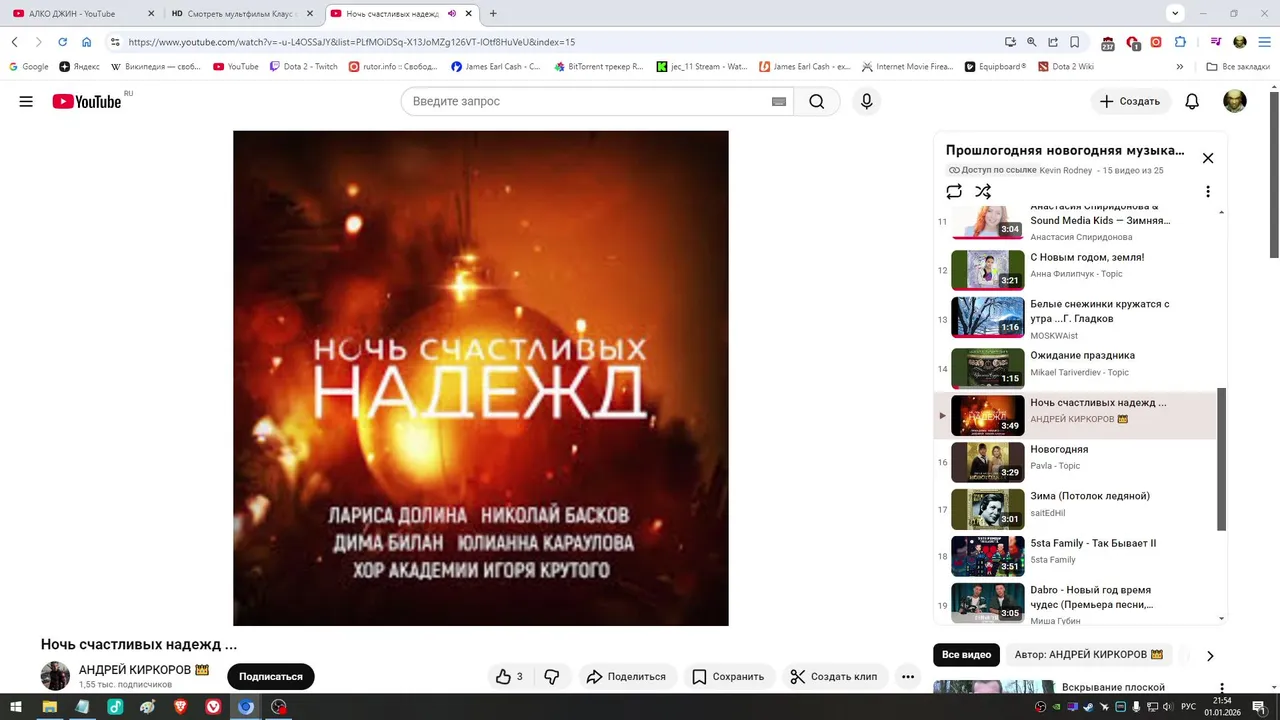Screen dimensions: 1280x720
Task: Open АНДРЕЙ КИРКОРОВ channel avatar
Action: click(55, 676)
